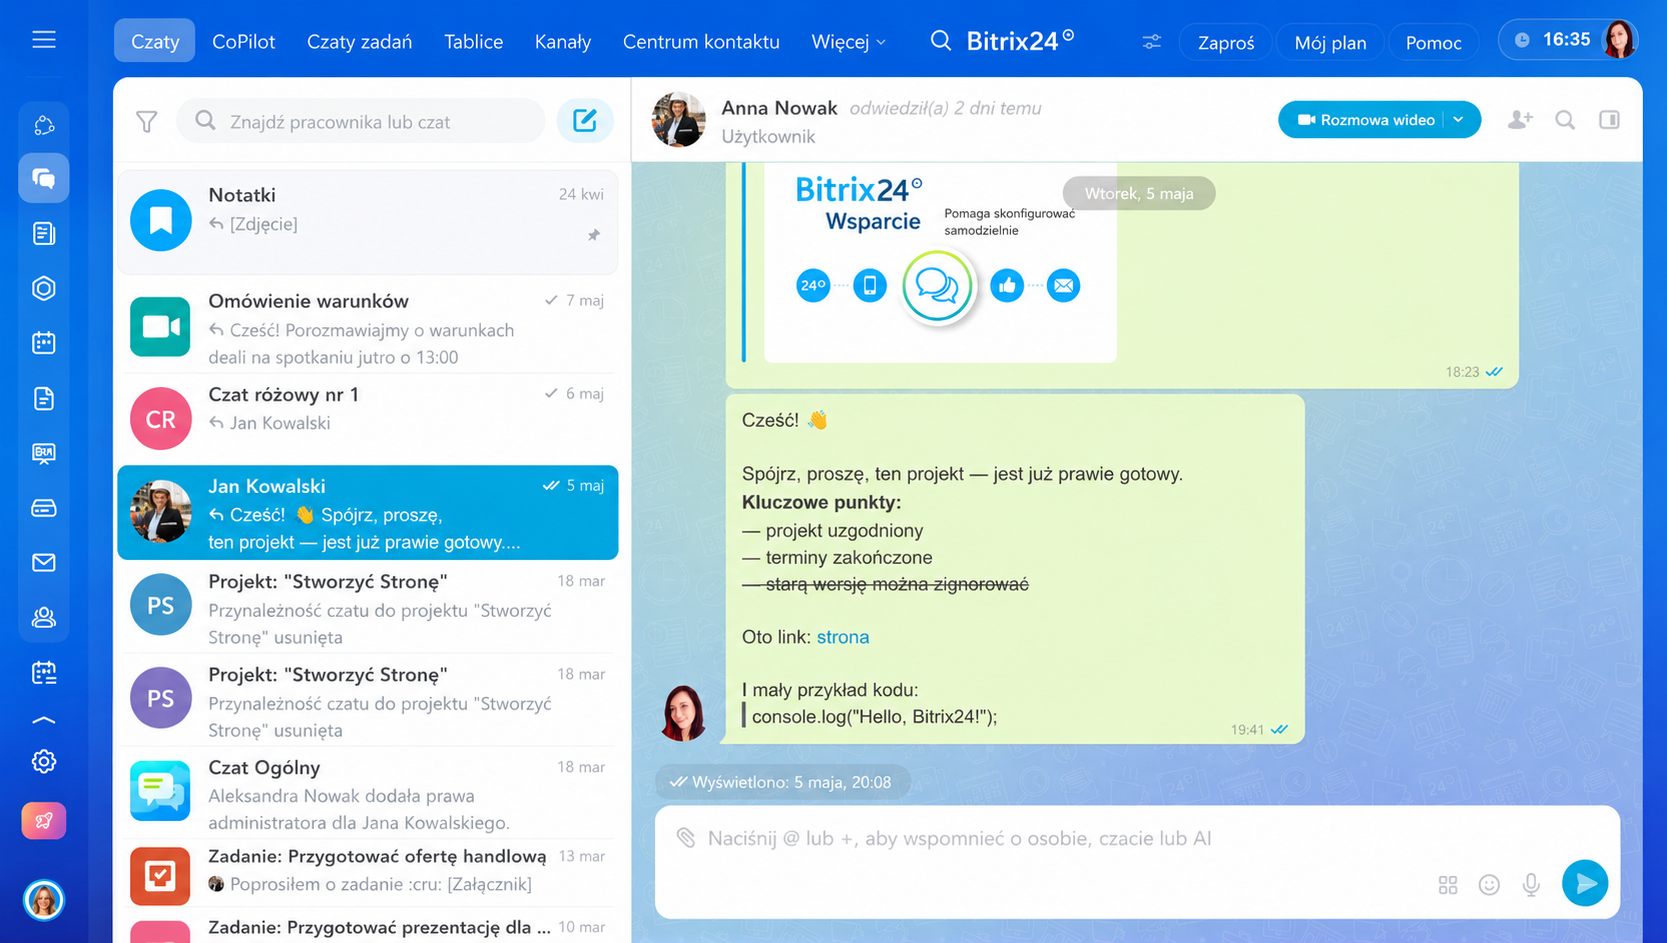Open the hexagon icon in left sidebar
Screen dimensions: 1667x943
[44, 289]
